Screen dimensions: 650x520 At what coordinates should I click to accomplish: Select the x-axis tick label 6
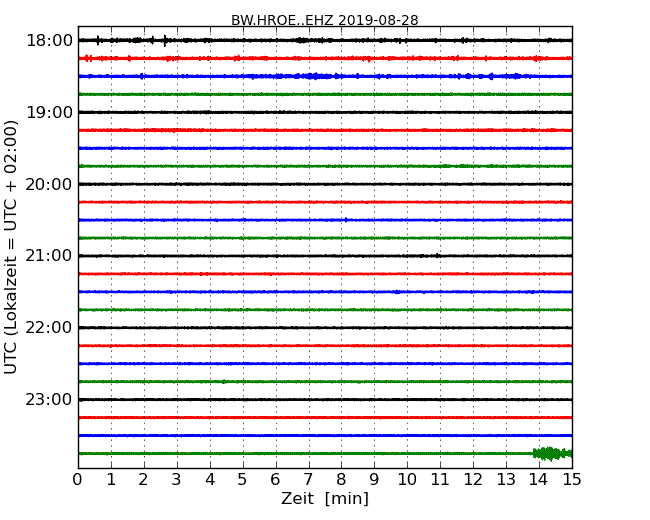pyautogui.click(x=276, y=480)
